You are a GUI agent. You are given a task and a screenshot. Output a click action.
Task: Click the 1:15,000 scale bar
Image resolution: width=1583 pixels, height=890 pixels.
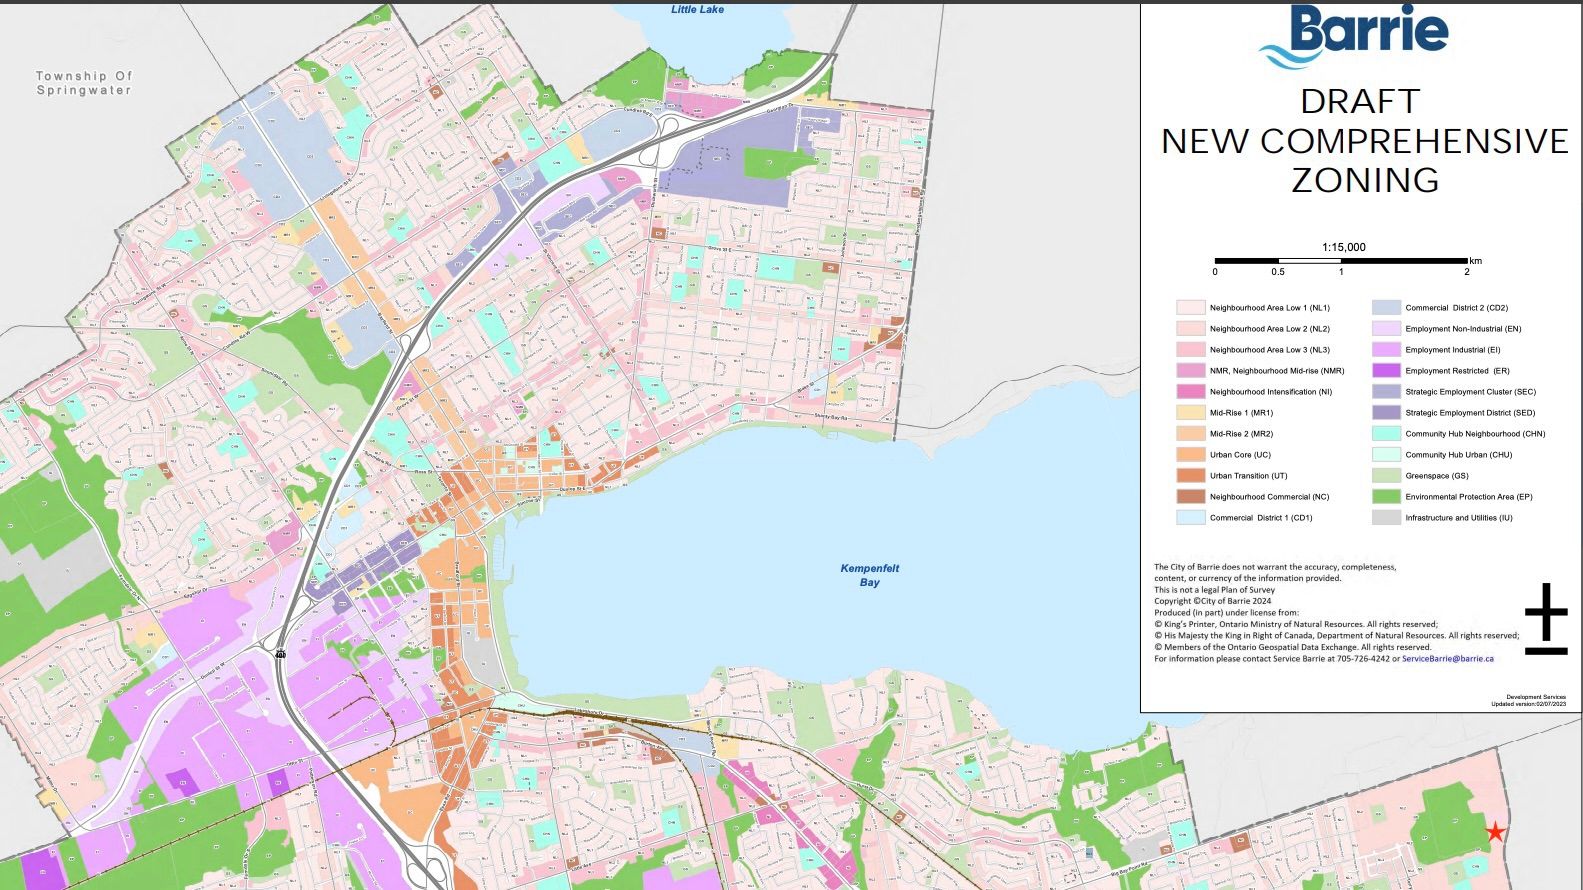click(x=1341, y=261)
